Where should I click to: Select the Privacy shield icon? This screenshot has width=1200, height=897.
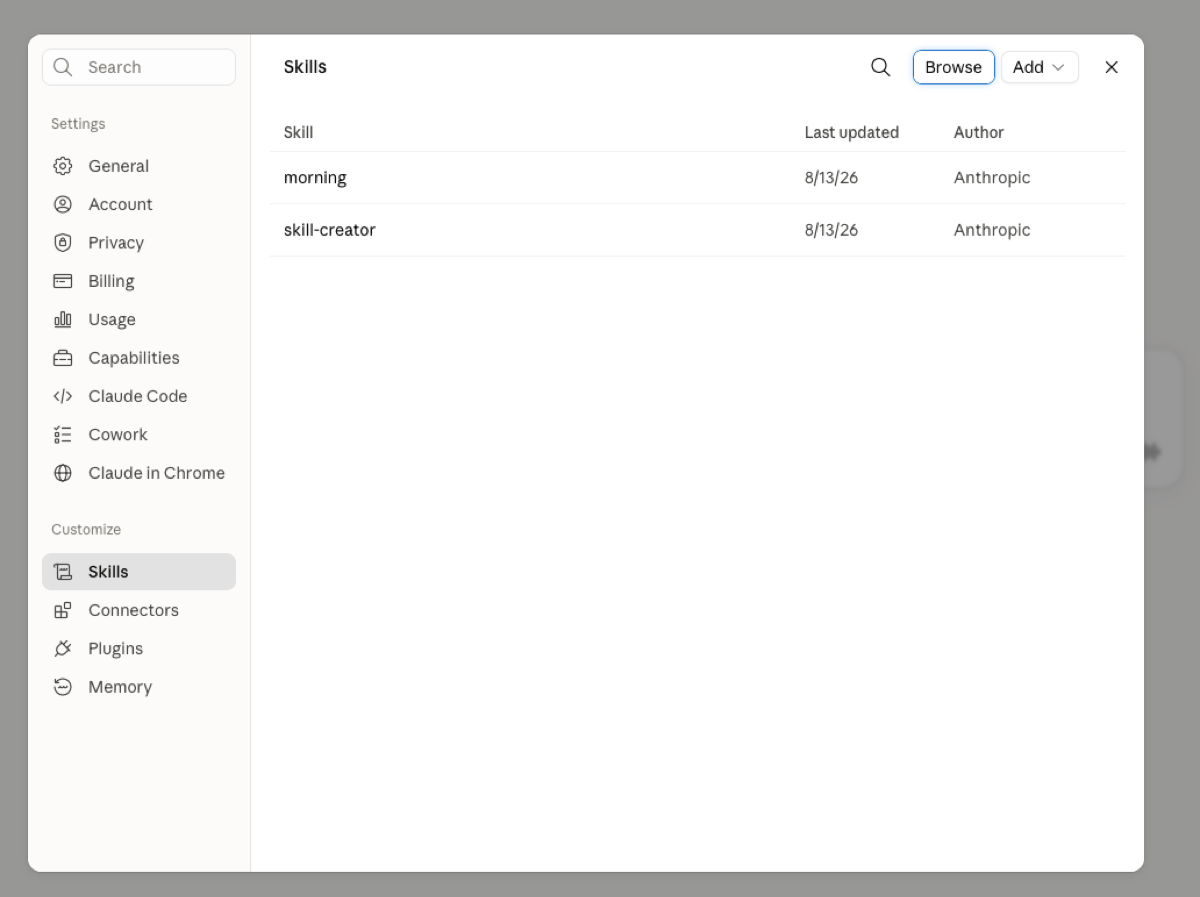[x=63, y=243]
